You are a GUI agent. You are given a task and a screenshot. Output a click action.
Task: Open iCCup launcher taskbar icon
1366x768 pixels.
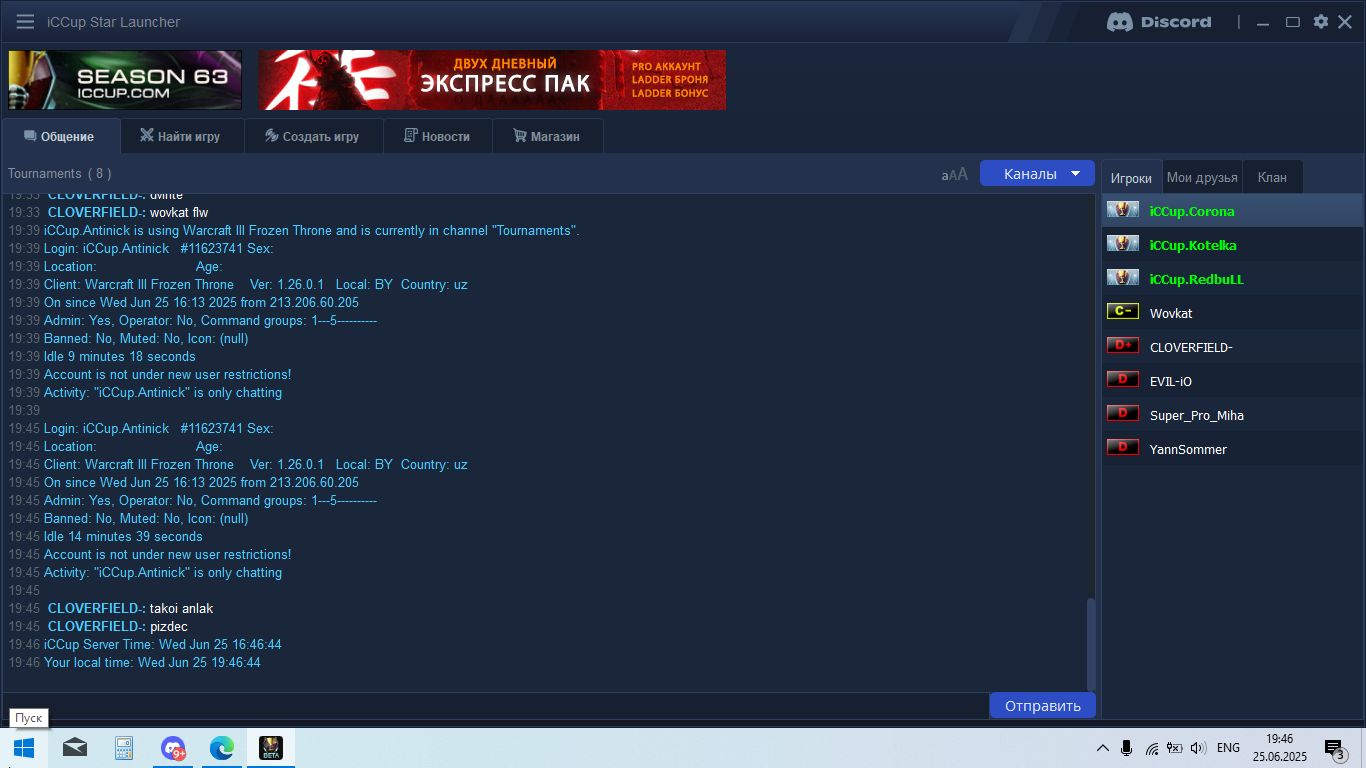coord(270,748)
